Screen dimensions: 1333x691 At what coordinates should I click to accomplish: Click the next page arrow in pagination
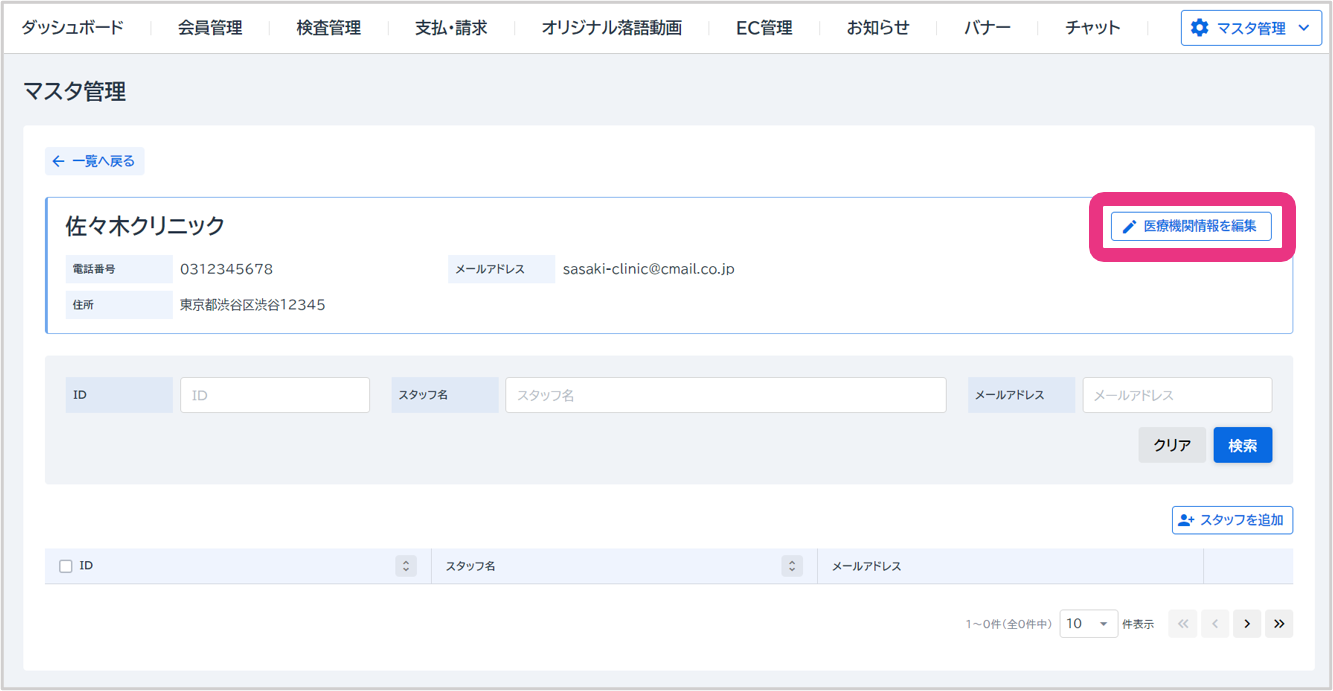click(x=1246, y=624)
